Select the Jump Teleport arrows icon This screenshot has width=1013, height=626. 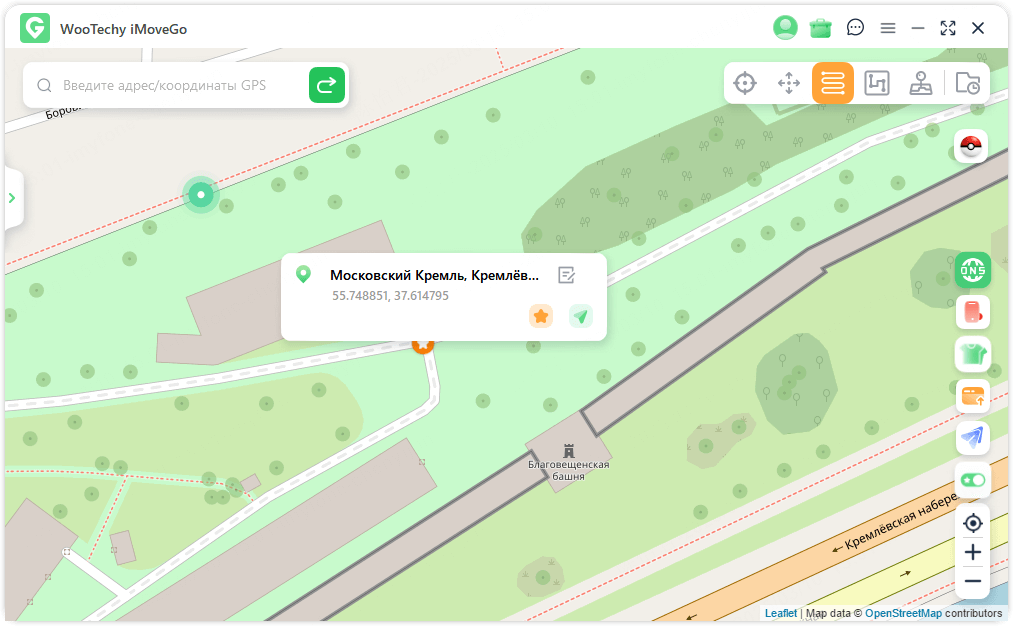(x=789, y=83)
